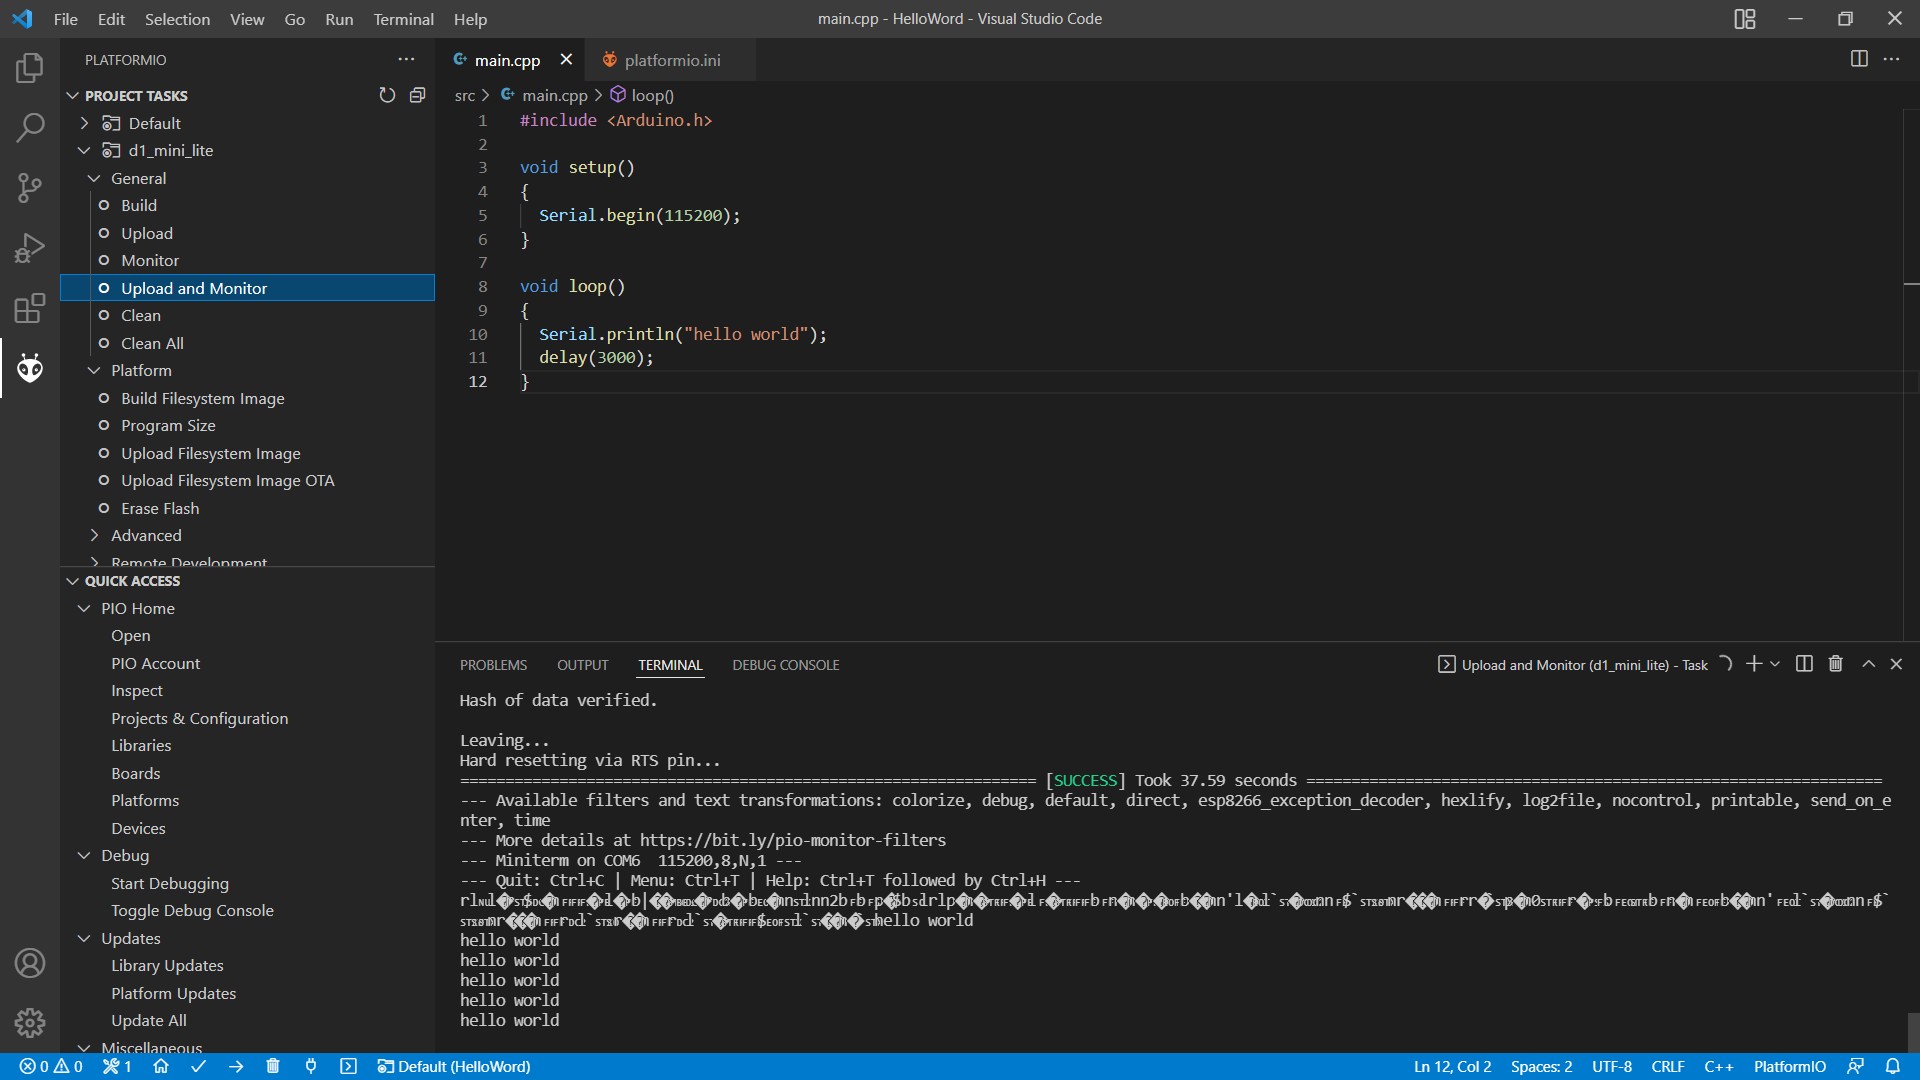
Task: Open the Explorer view in activity bar
Action: point(30,68)
